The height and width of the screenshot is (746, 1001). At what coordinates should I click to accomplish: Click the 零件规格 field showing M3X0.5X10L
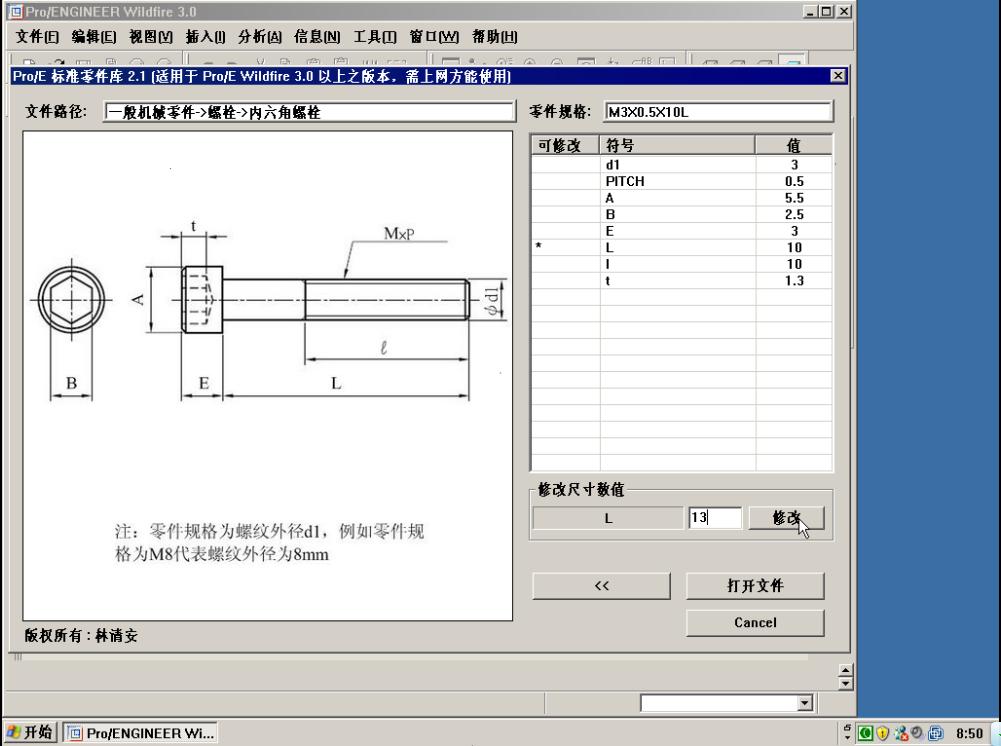[718, 112]
